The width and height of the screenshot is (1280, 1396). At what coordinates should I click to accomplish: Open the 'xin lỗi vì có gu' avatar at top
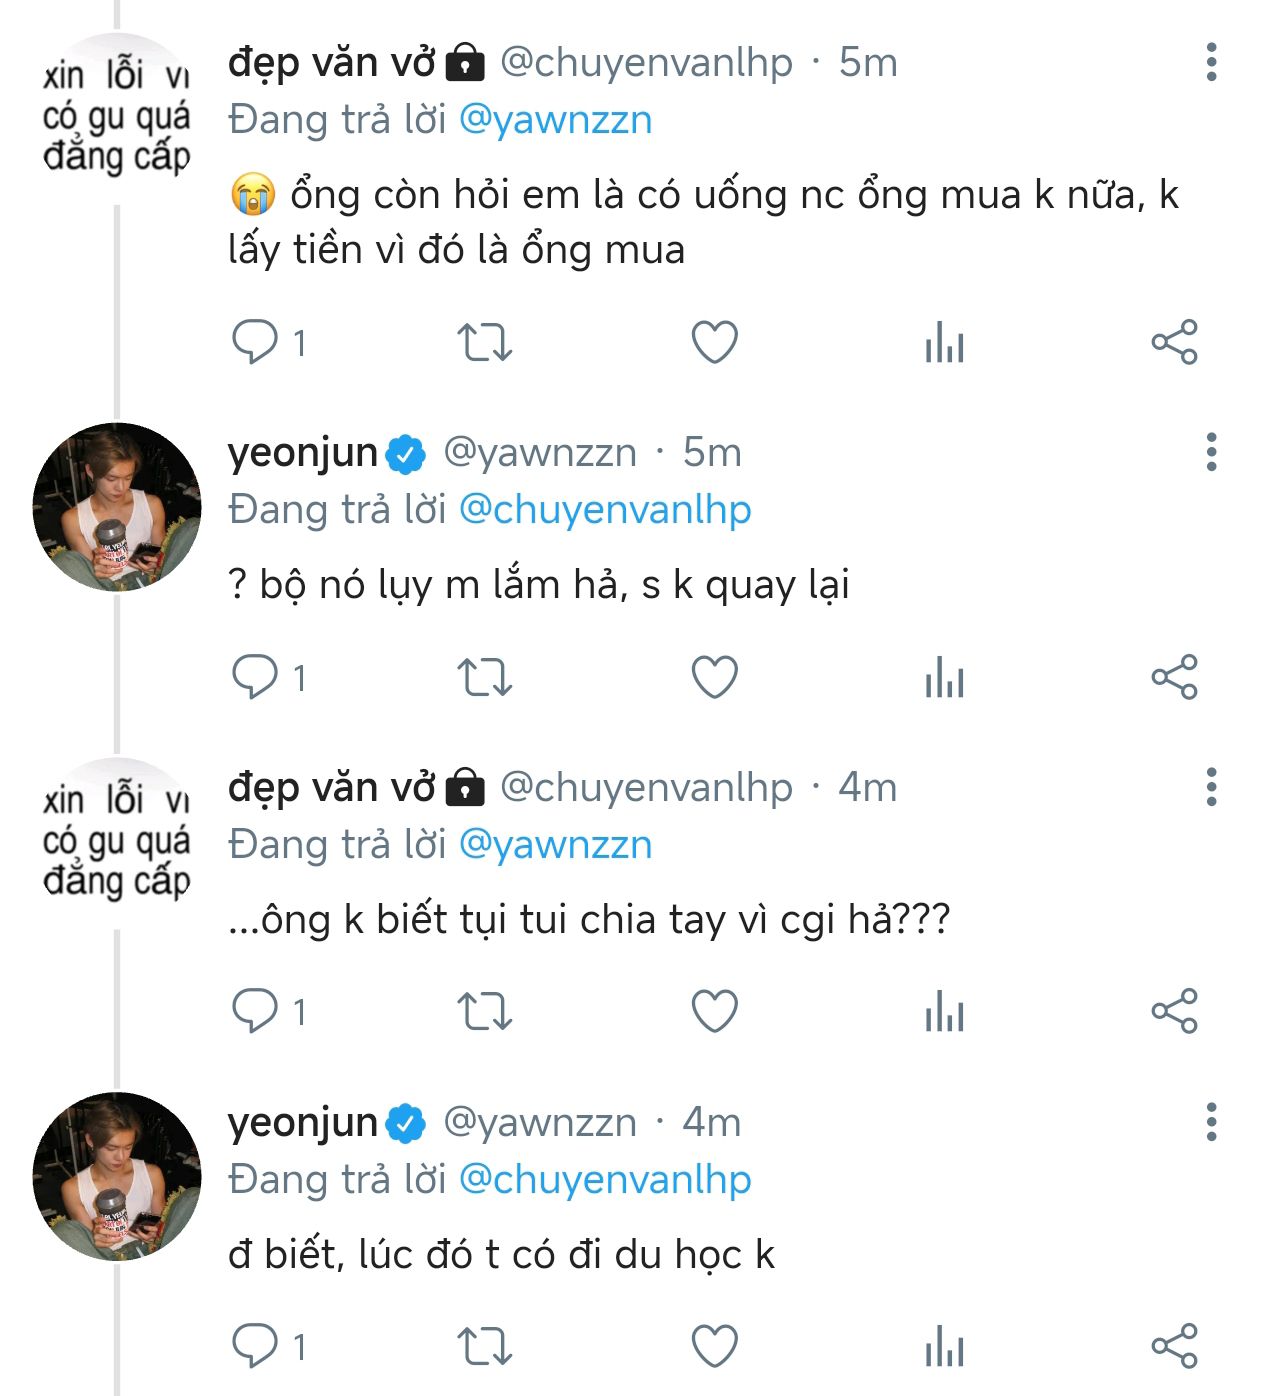click(117, 117)
